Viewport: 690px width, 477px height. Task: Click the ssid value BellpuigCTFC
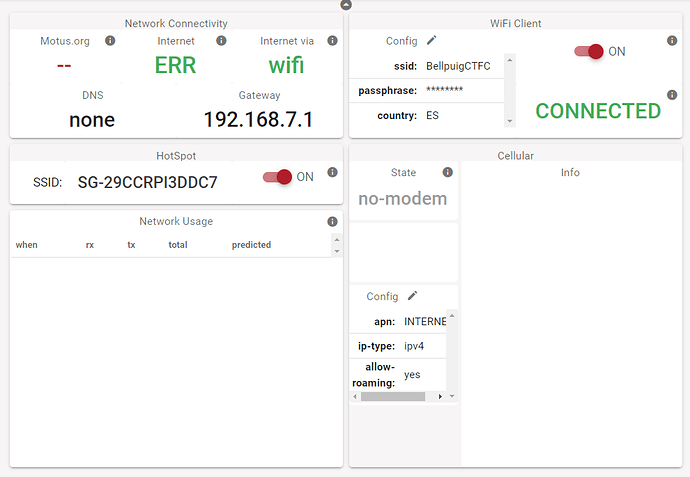pos(458,66)
